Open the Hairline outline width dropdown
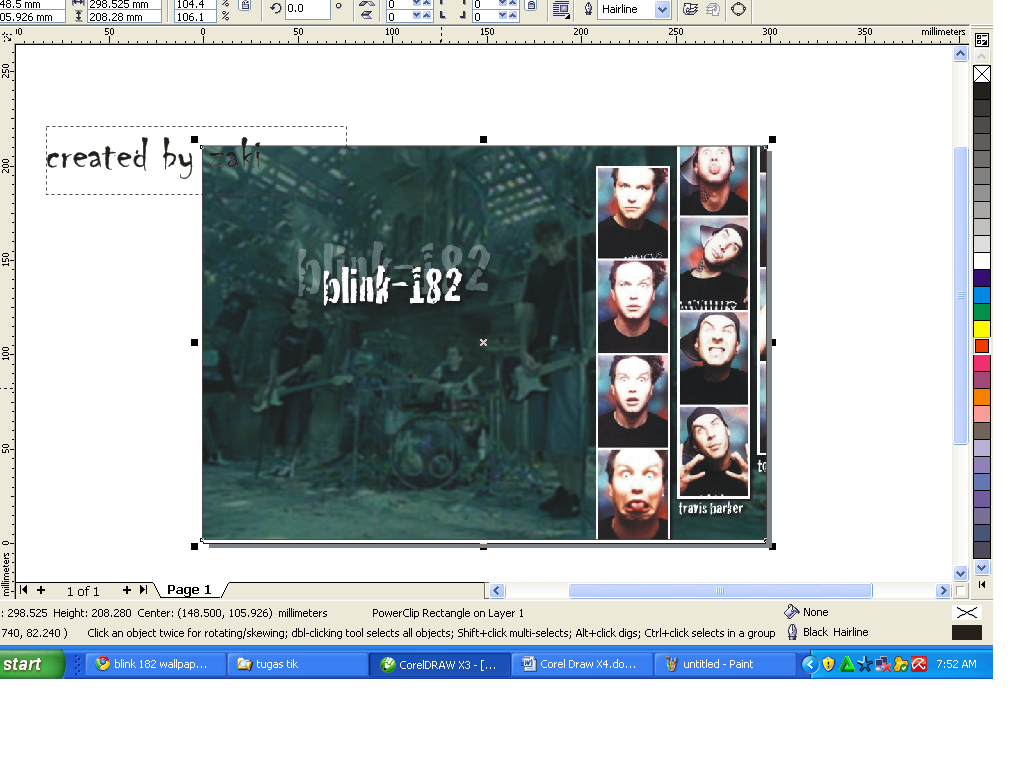The width and height of the screenshot is (1024, 768). click(x=662, y=9)
